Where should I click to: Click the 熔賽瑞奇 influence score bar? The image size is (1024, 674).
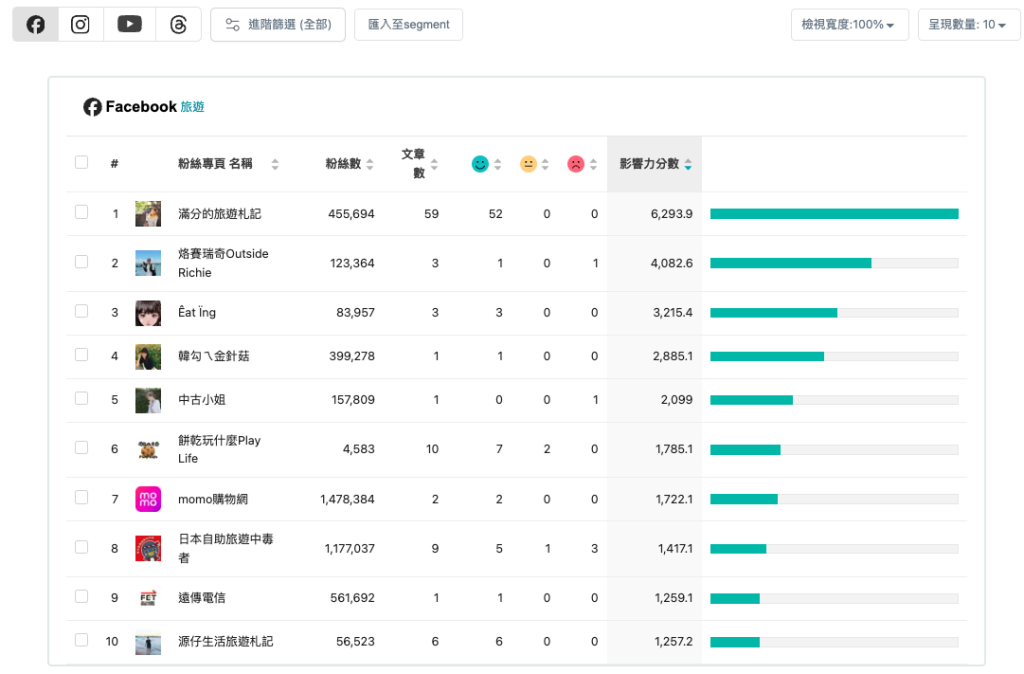click(x=834, y=263)
